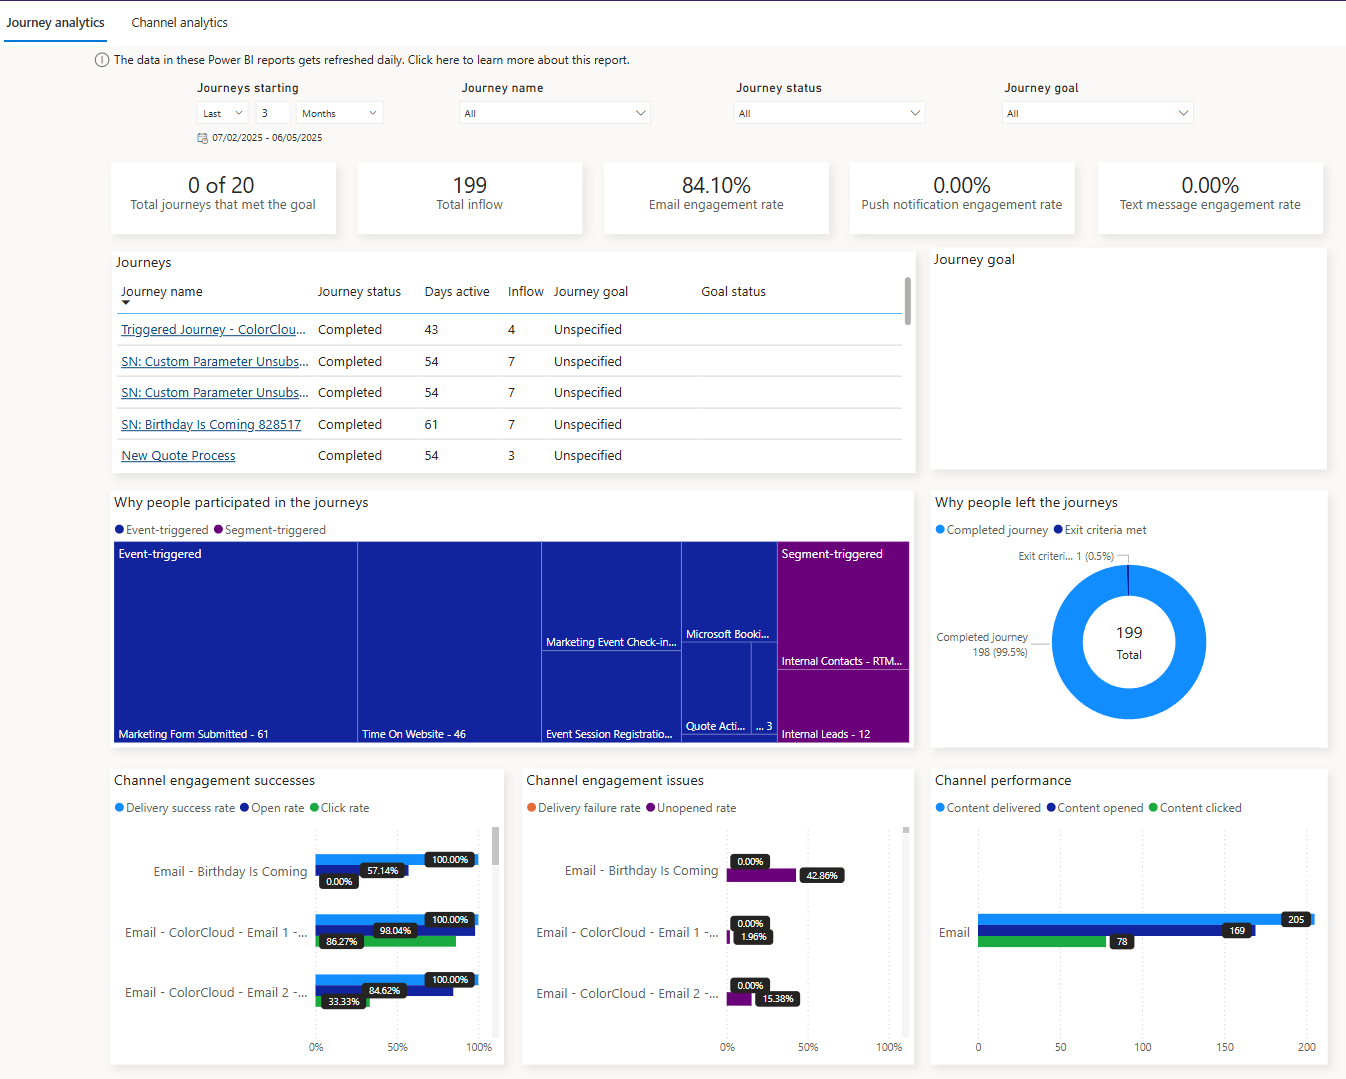1346x1079 pixels.
Task: Click the Open rate legend color swatch
Action: (245, 808)
